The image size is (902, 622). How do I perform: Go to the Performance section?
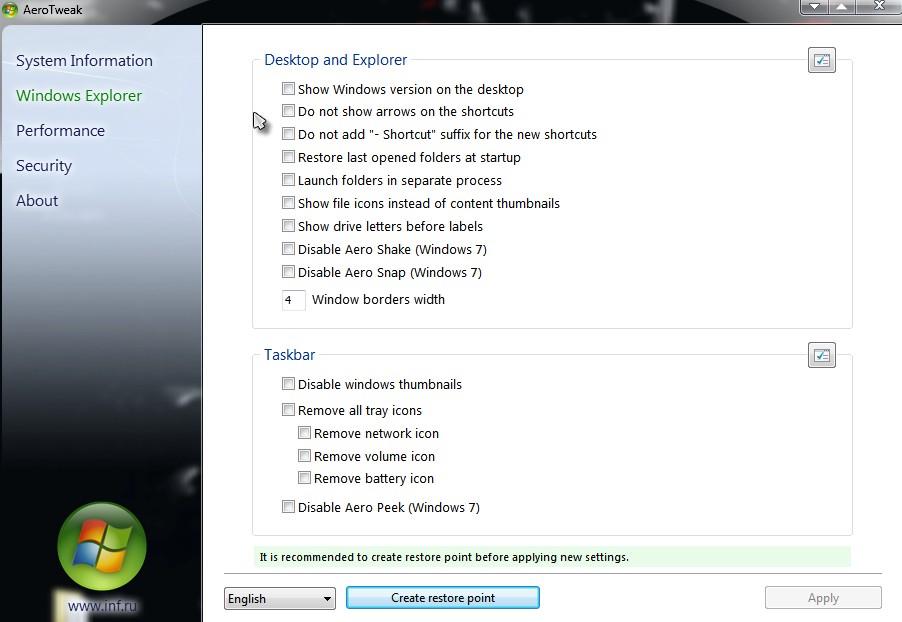tap(60, 131)
